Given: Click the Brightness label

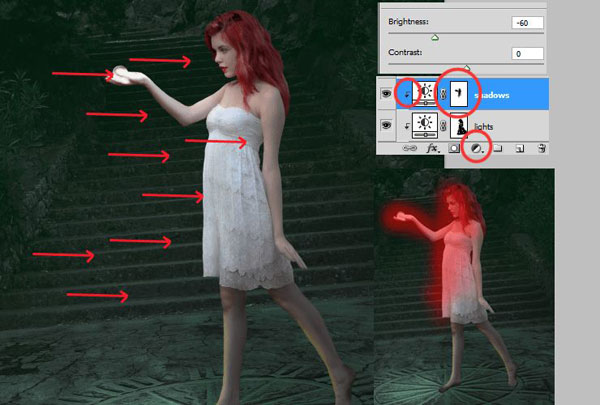Looking at the screenshot, I should click(408, 21).
